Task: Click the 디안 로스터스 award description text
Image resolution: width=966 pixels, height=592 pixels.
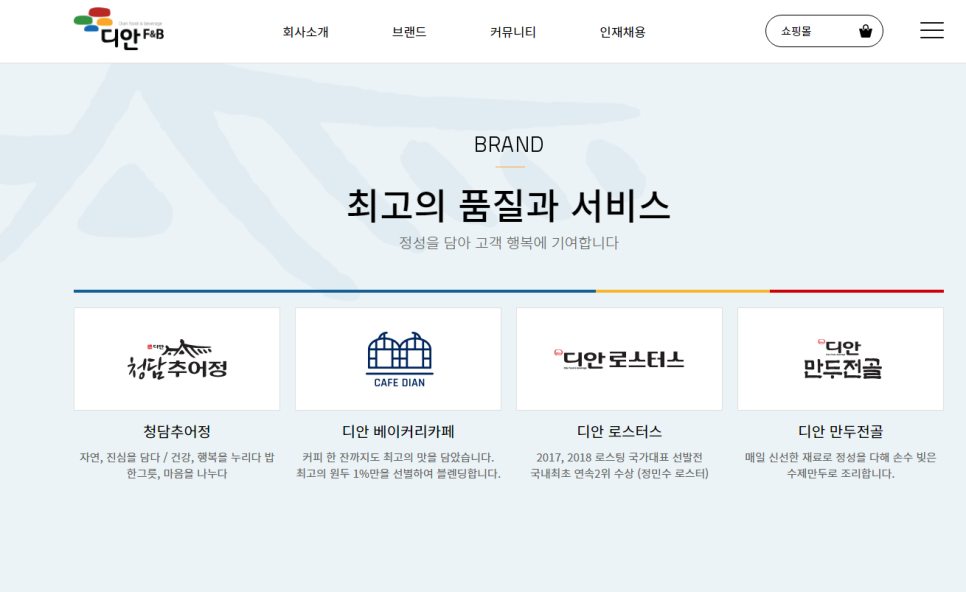Action: click(619, 465)
